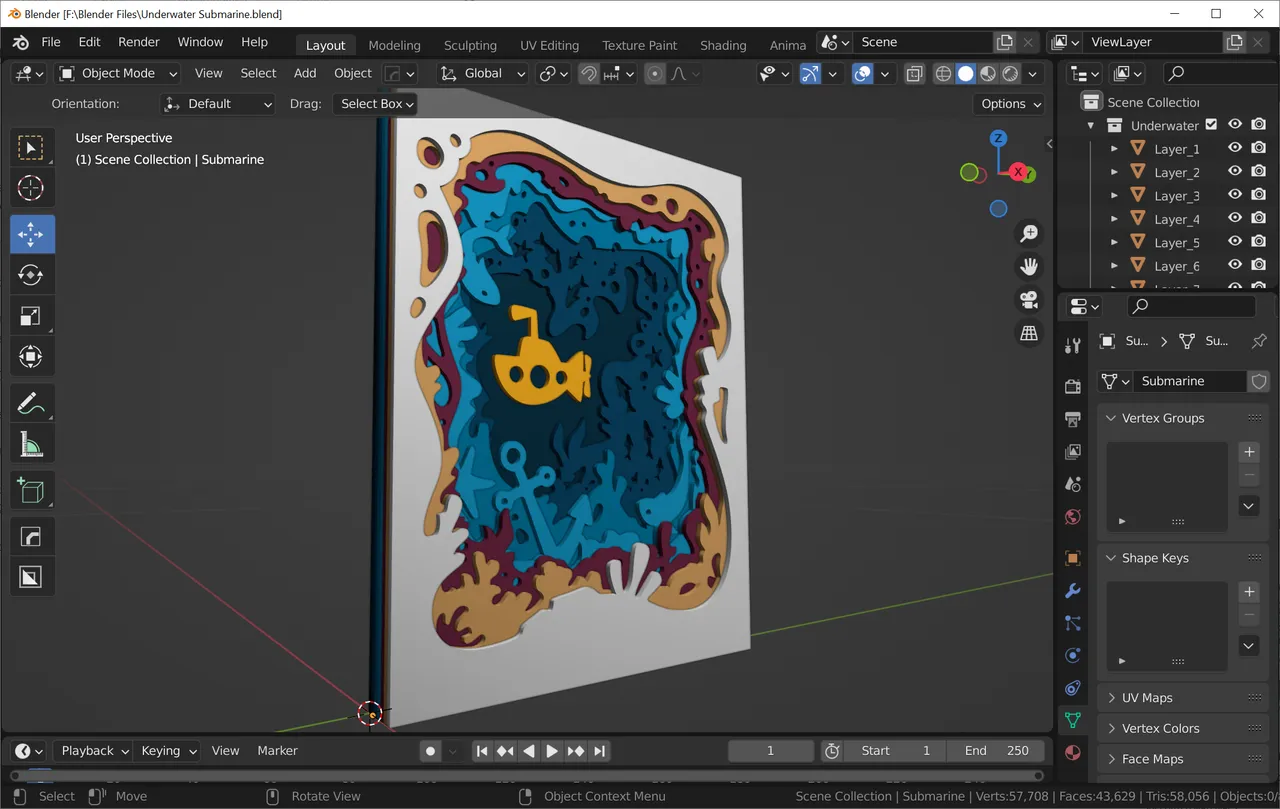The height and width of the screenshot is (809, 1280).
Task: Open the Output properties tab
Action: [x=1073, y=419]
